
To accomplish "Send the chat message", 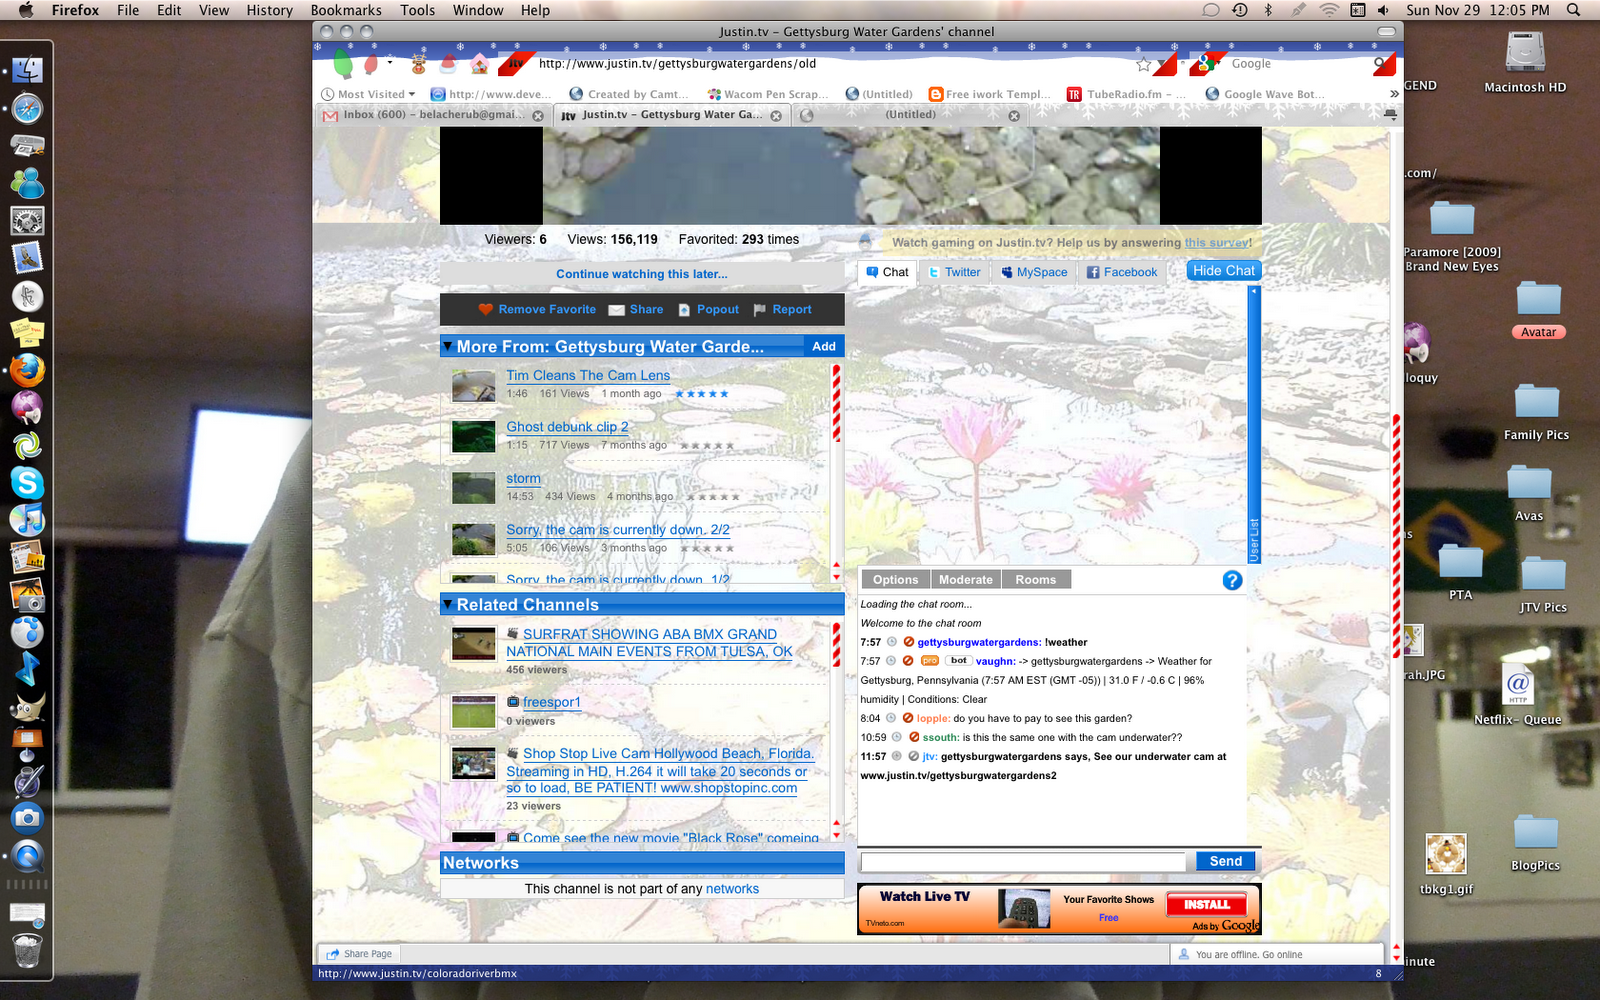I will 1225,861.
